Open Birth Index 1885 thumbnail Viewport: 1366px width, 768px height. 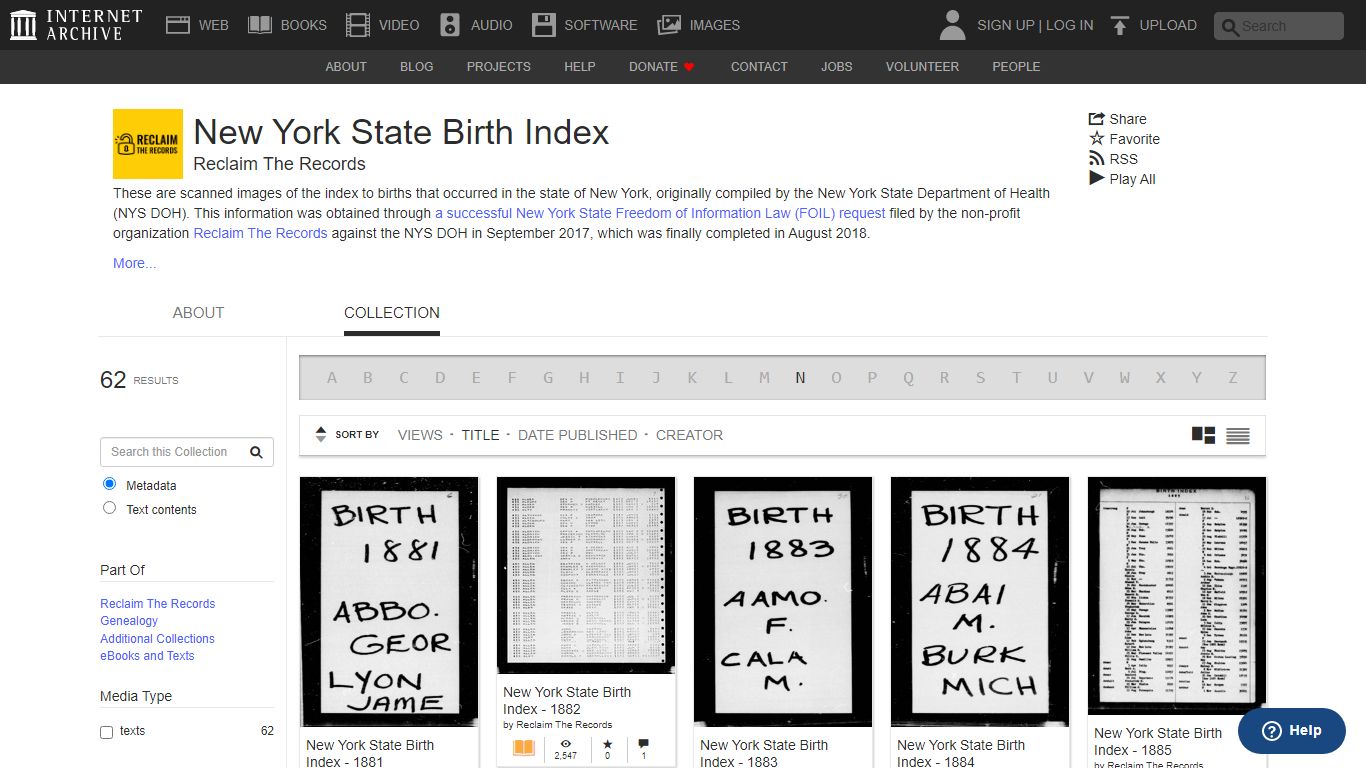tap(1177, 596)
